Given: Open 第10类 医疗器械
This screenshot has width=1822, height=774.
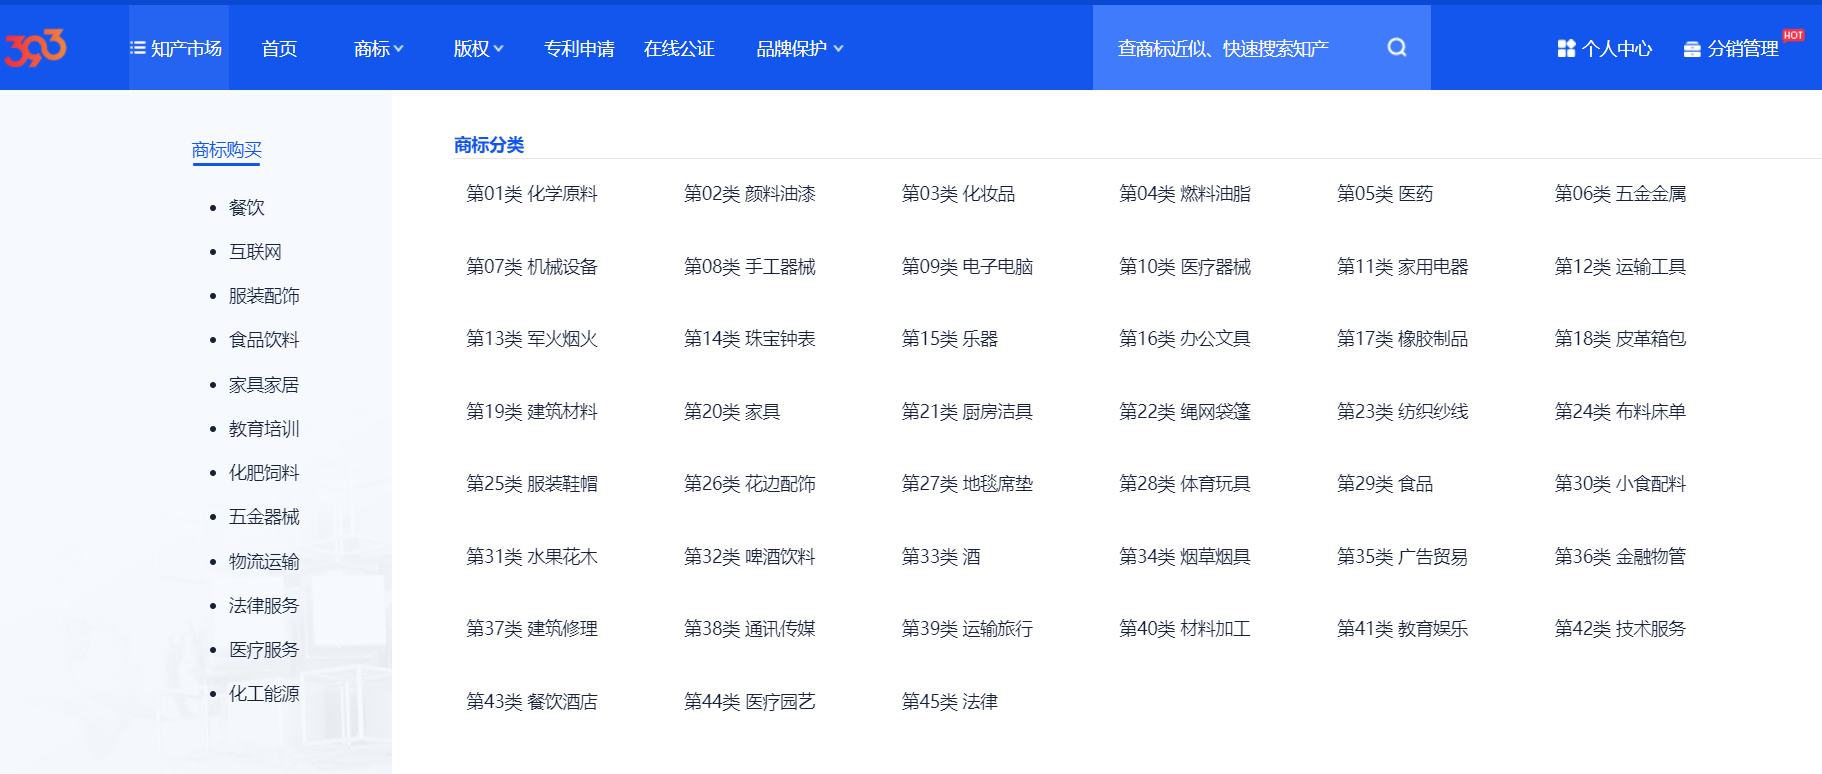Looking at the screenshot, I should click(x=1185, y=267).
